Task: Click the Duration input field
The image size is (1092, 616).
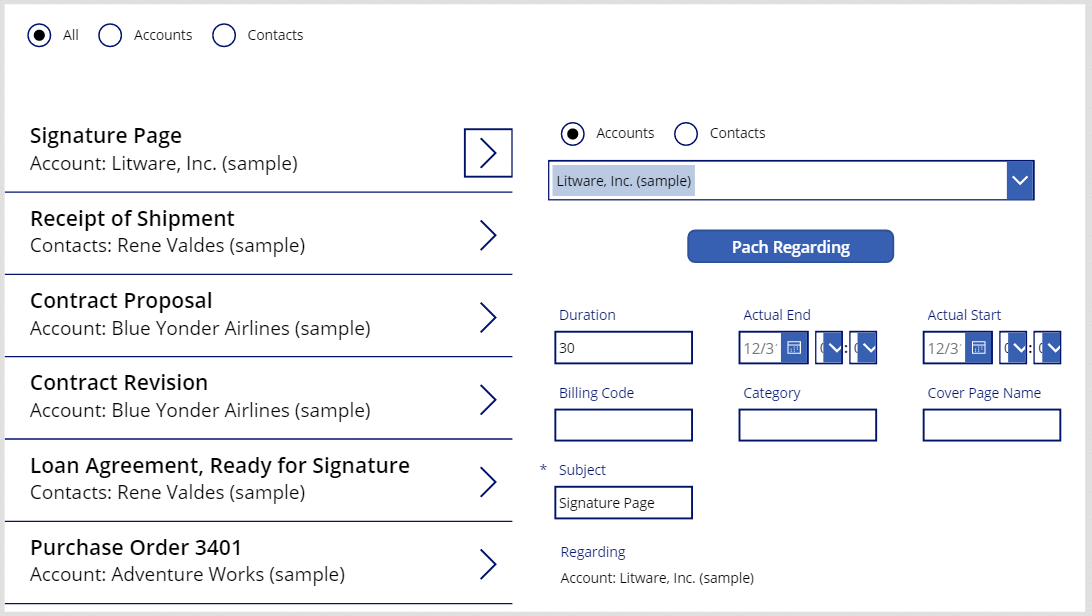Action: [x=623, y=347]
